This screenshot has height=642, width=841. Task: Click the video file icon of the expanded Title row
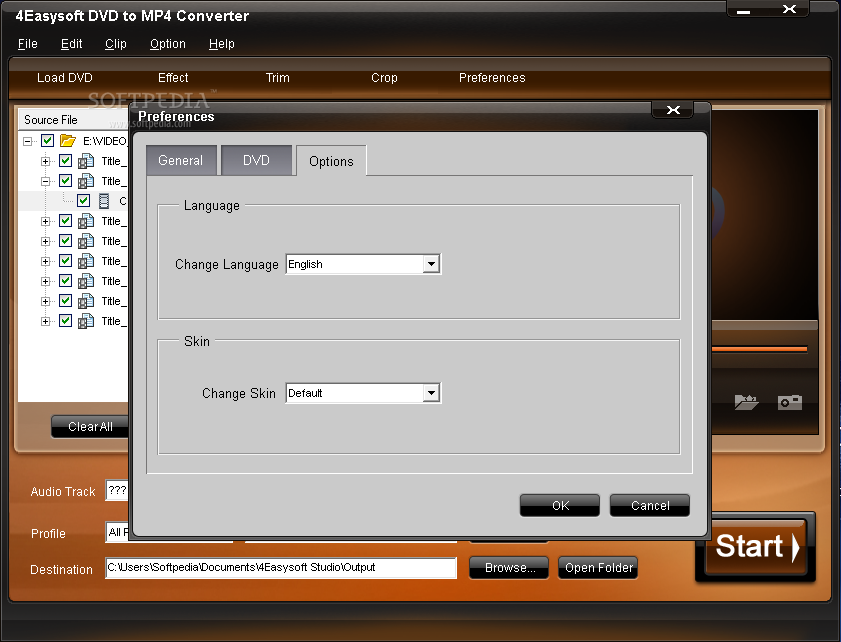[86, 181]
